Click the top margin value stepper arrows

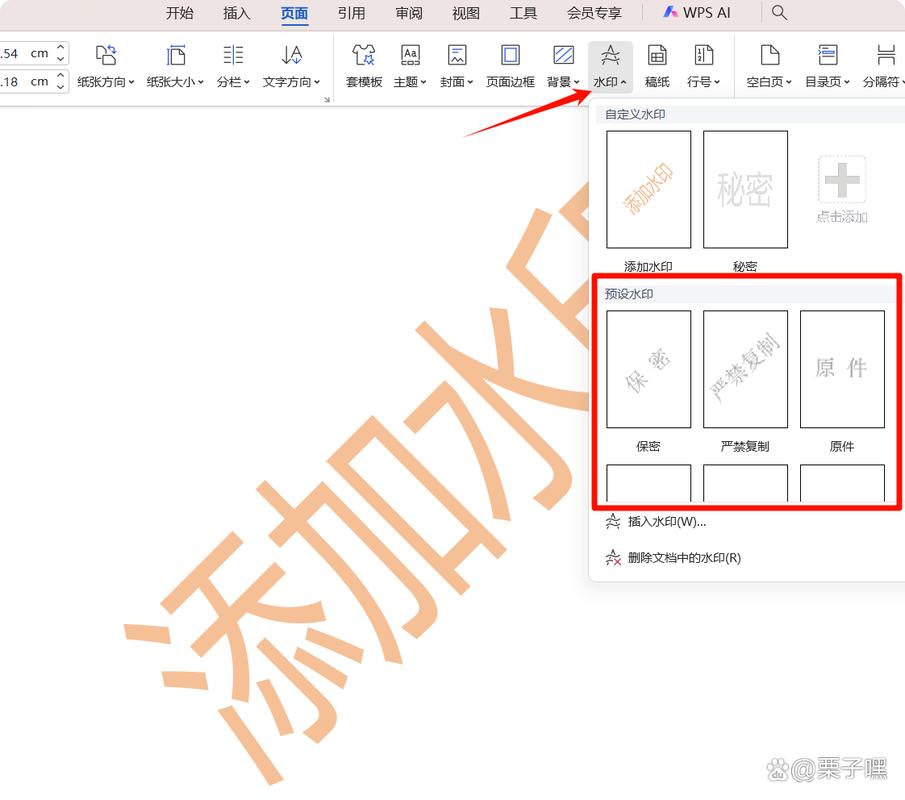[61, 53]
